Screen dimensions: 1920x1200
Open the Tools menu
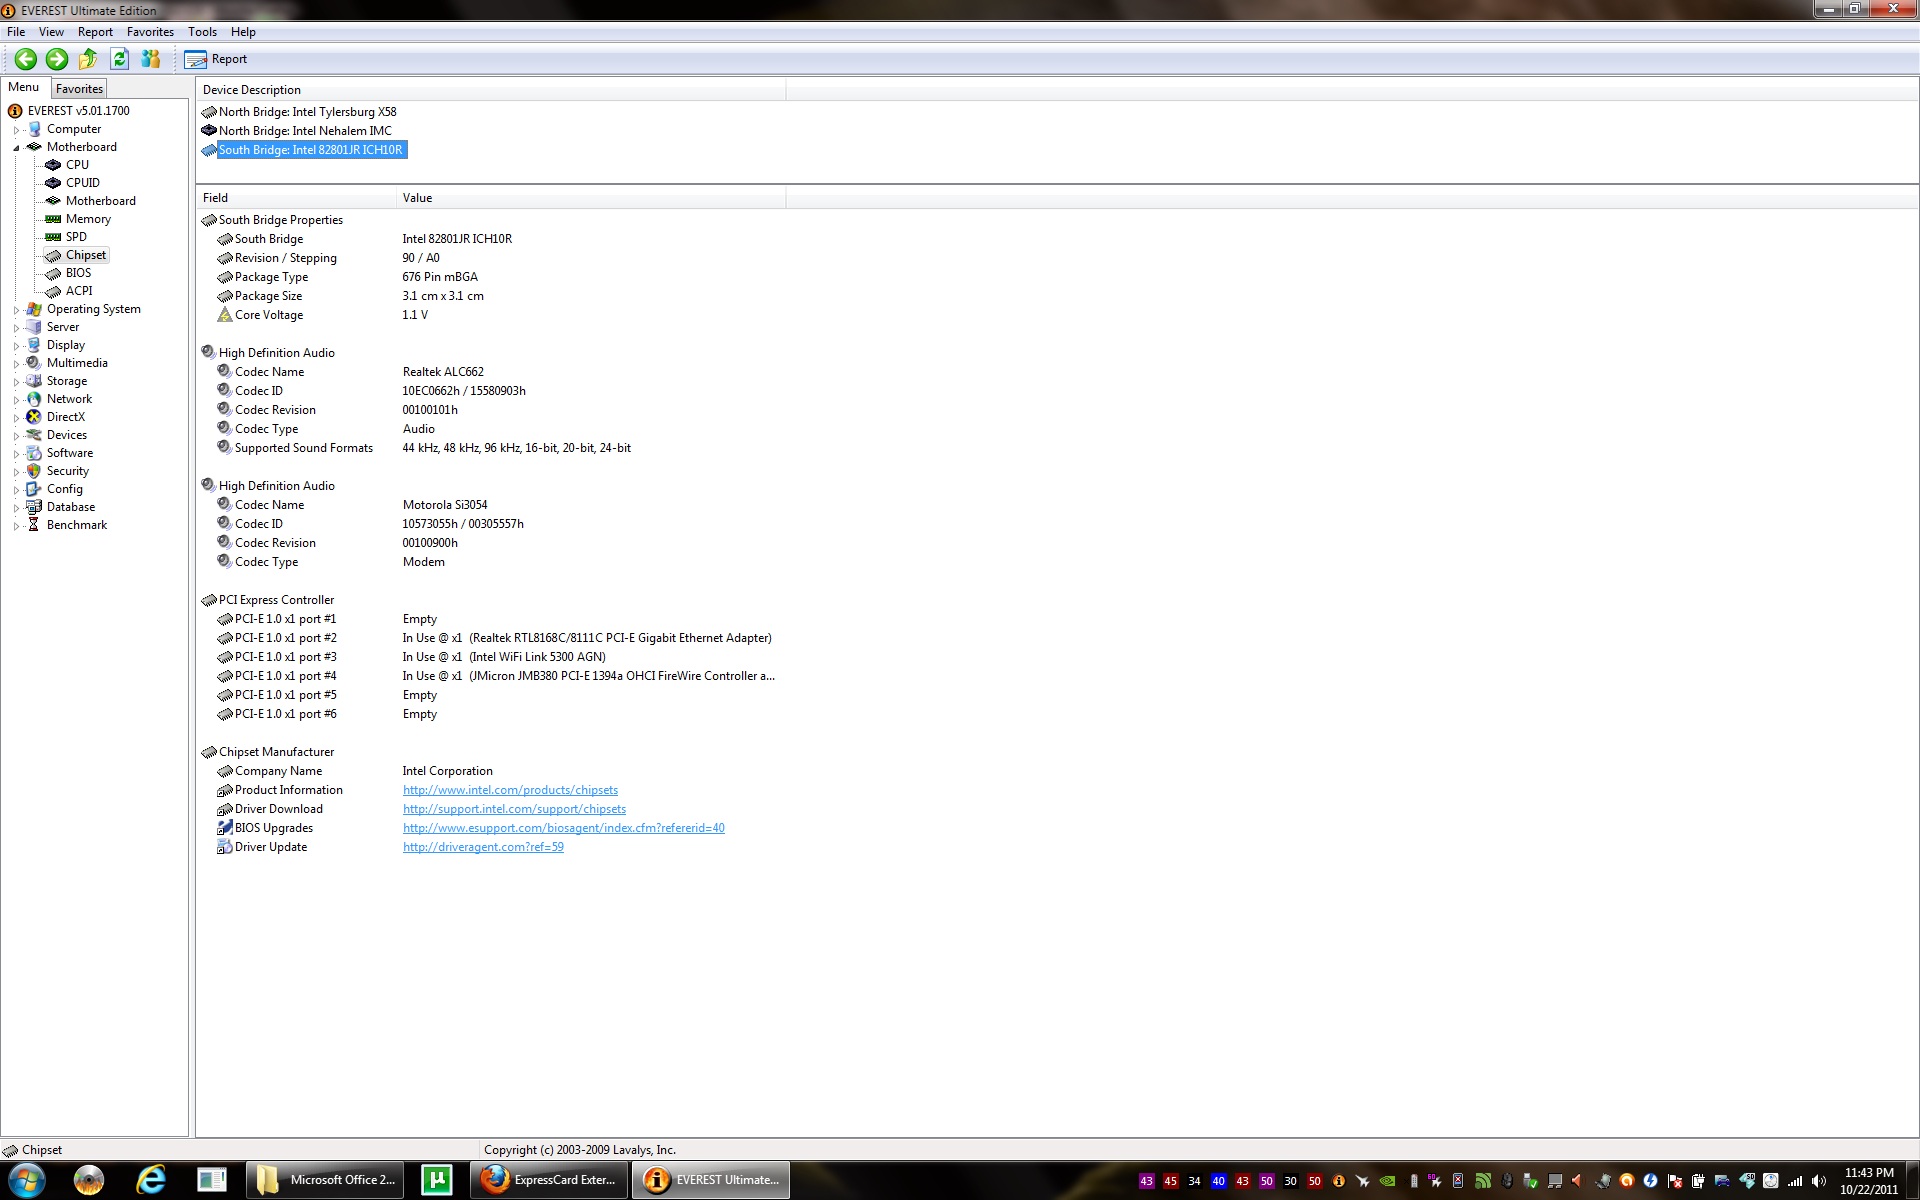202,32
